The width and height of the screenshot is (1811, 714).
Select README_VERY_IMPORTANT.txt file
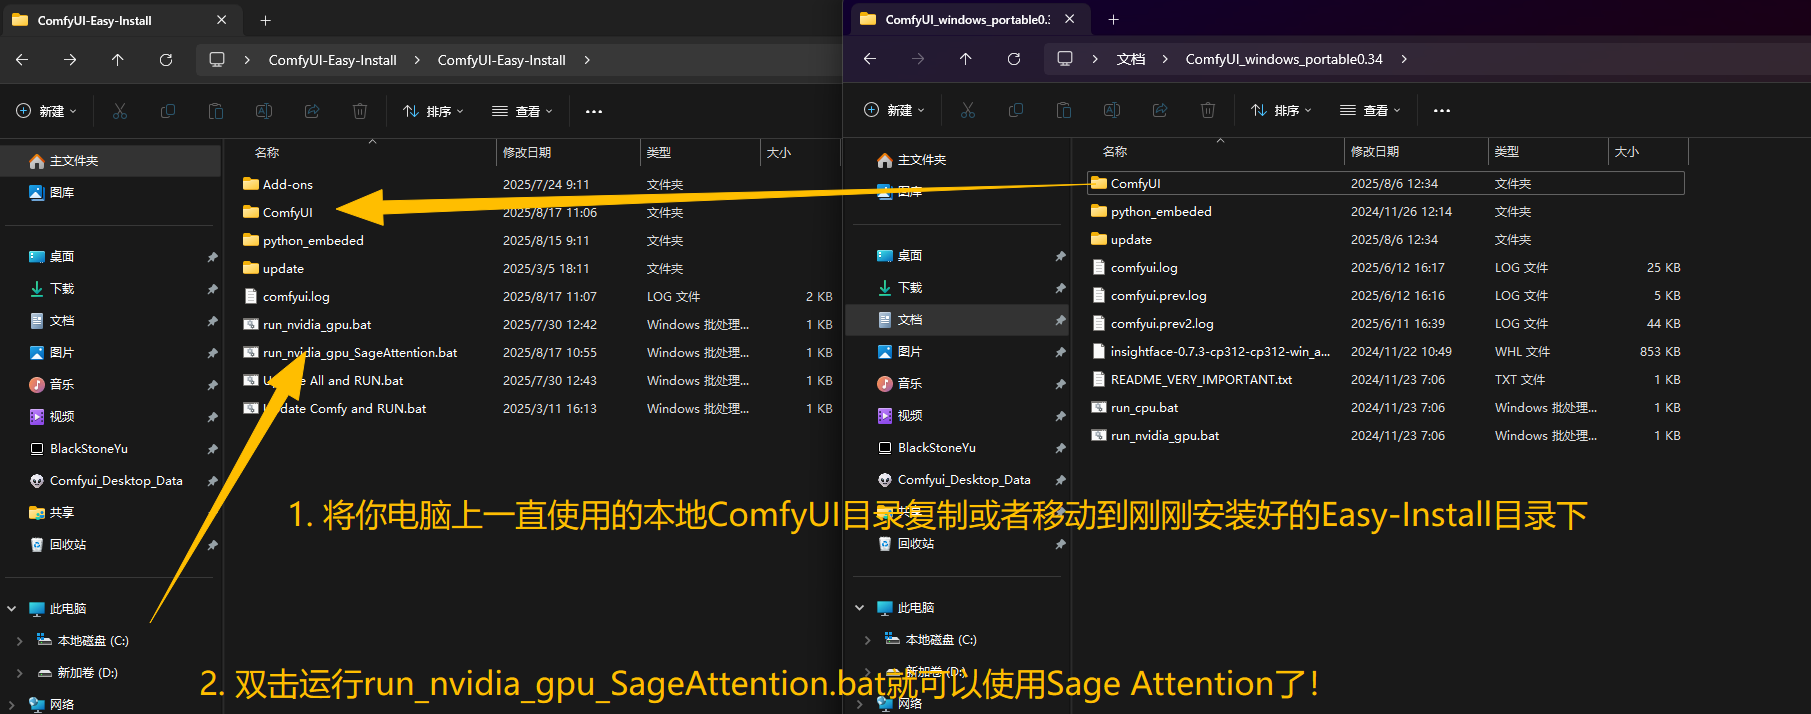[x=1201, y=380]
